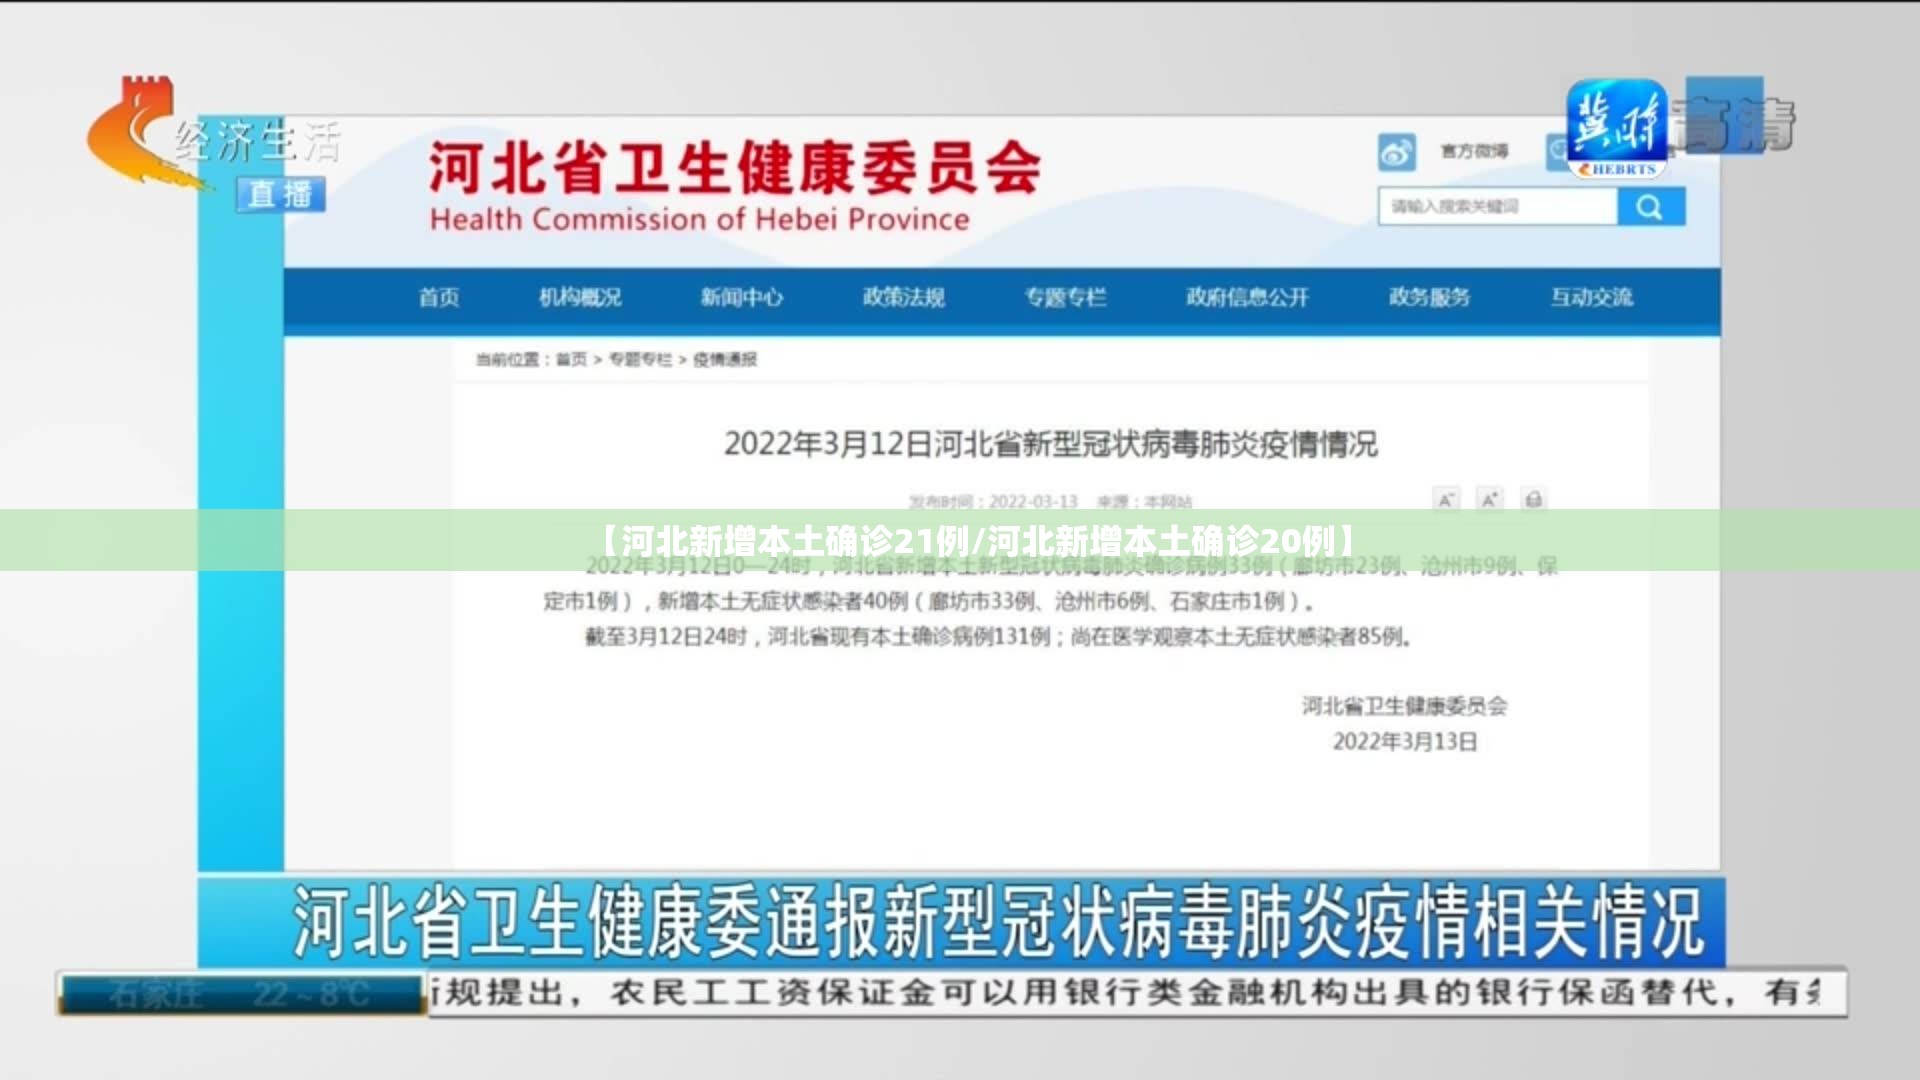Click the line containing 新增本土无症状感染者40例
Screen dimensions: 1920x1080
coord(928,602)
